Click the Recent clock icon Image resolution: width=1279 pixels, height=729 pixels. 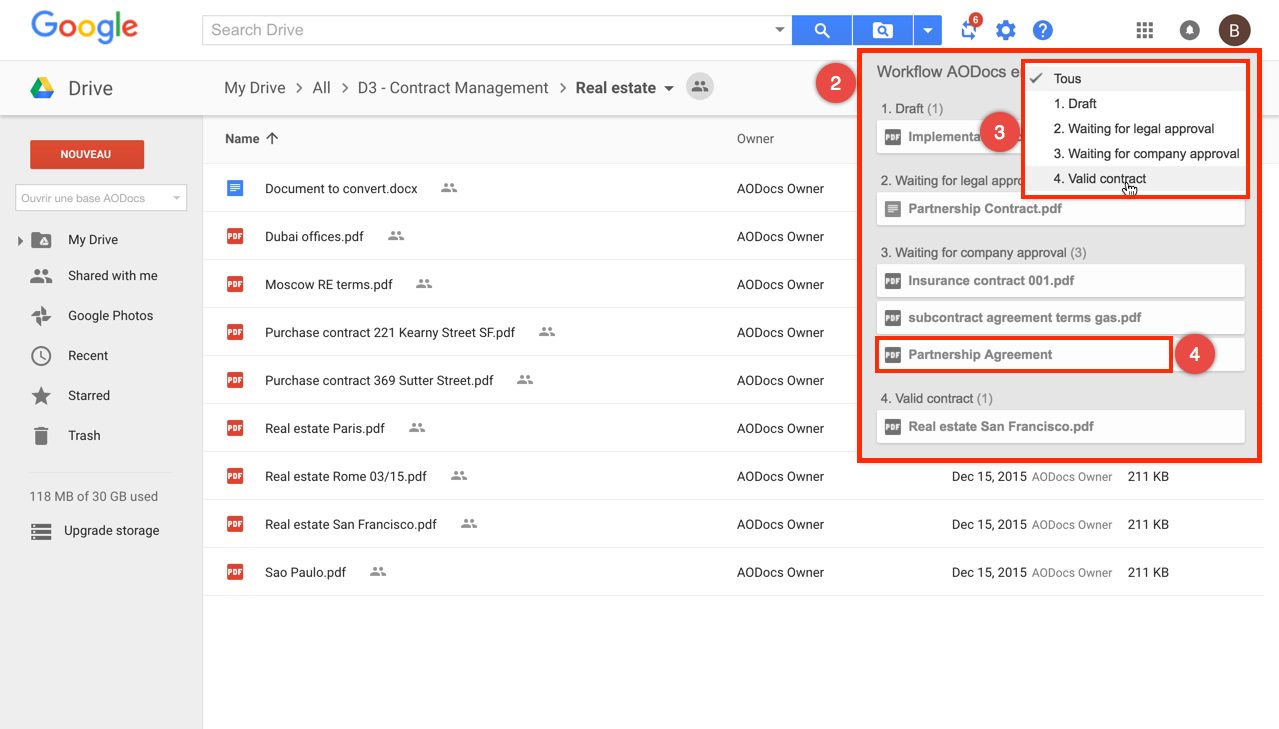click(41, 356)
